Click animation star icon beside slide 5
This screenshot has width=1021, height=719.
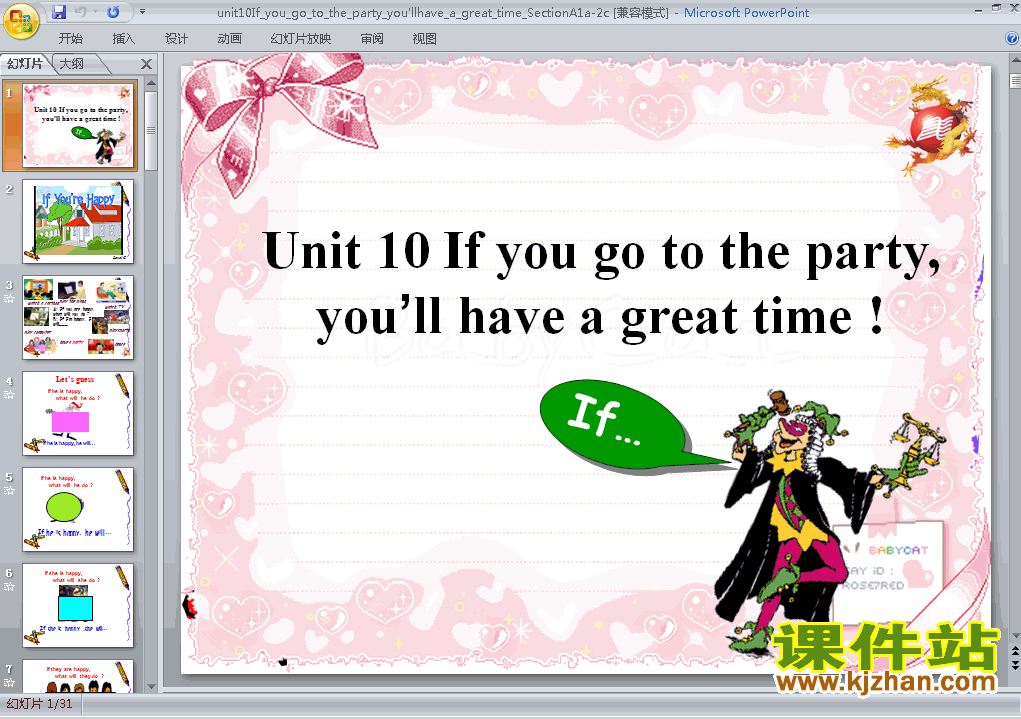click(9, 490)
